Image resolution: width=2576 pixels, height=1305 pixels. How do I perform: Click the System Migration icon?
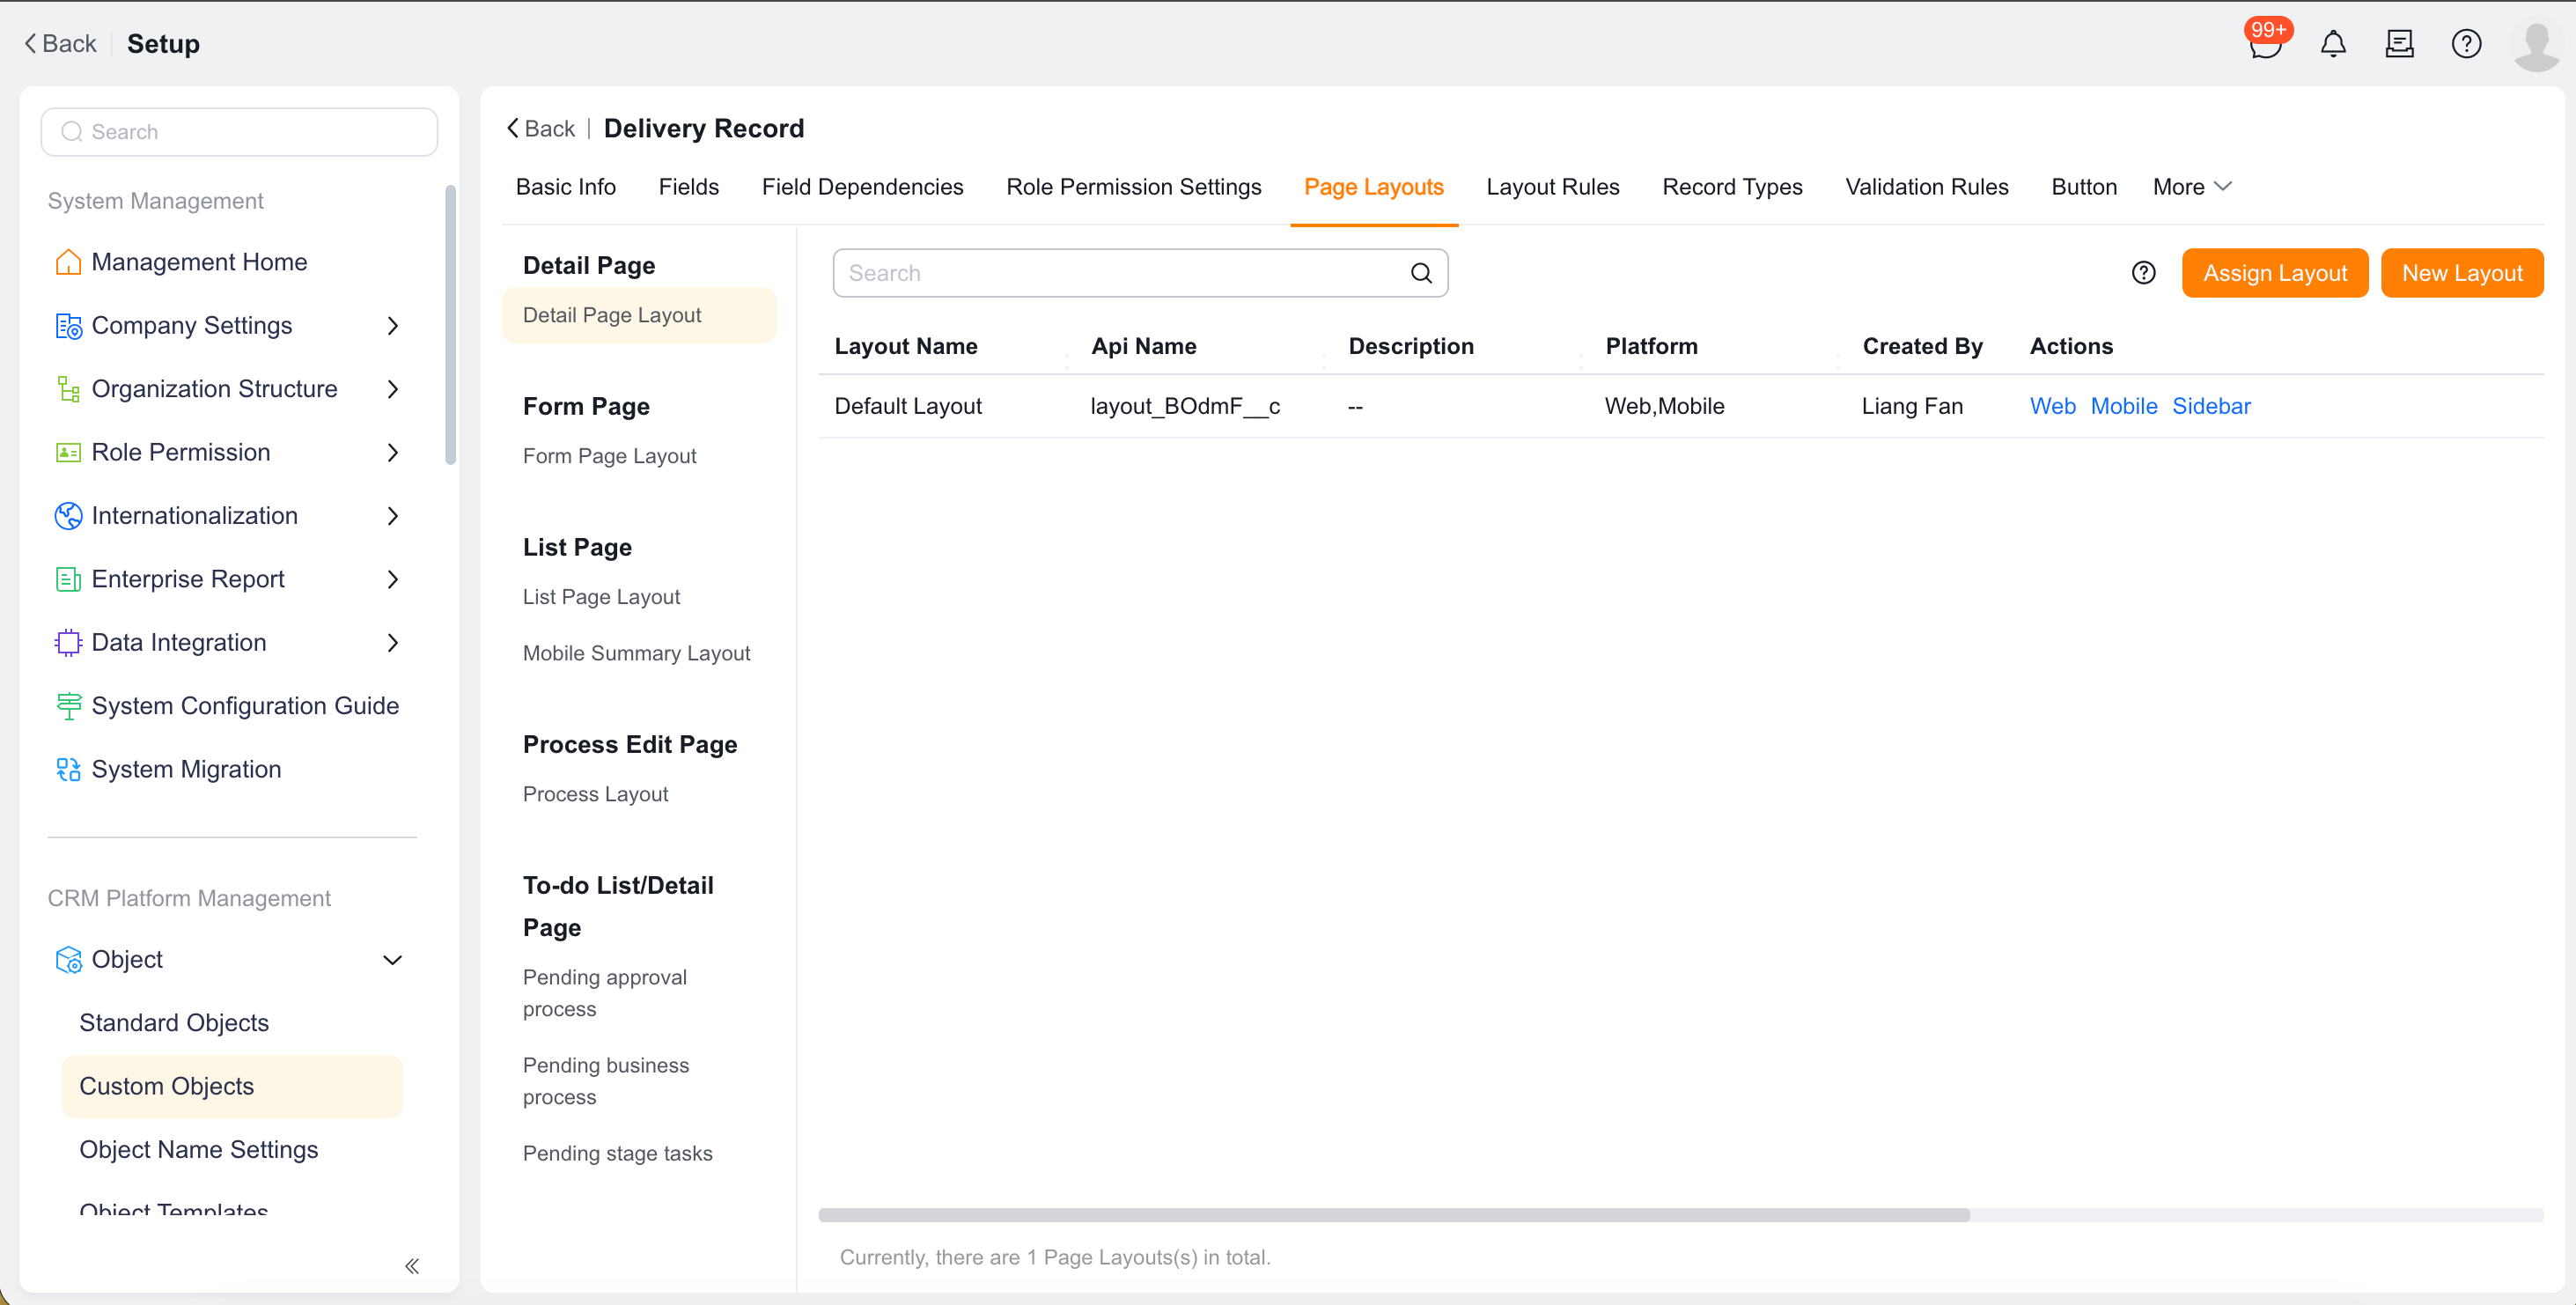point(68,769)
